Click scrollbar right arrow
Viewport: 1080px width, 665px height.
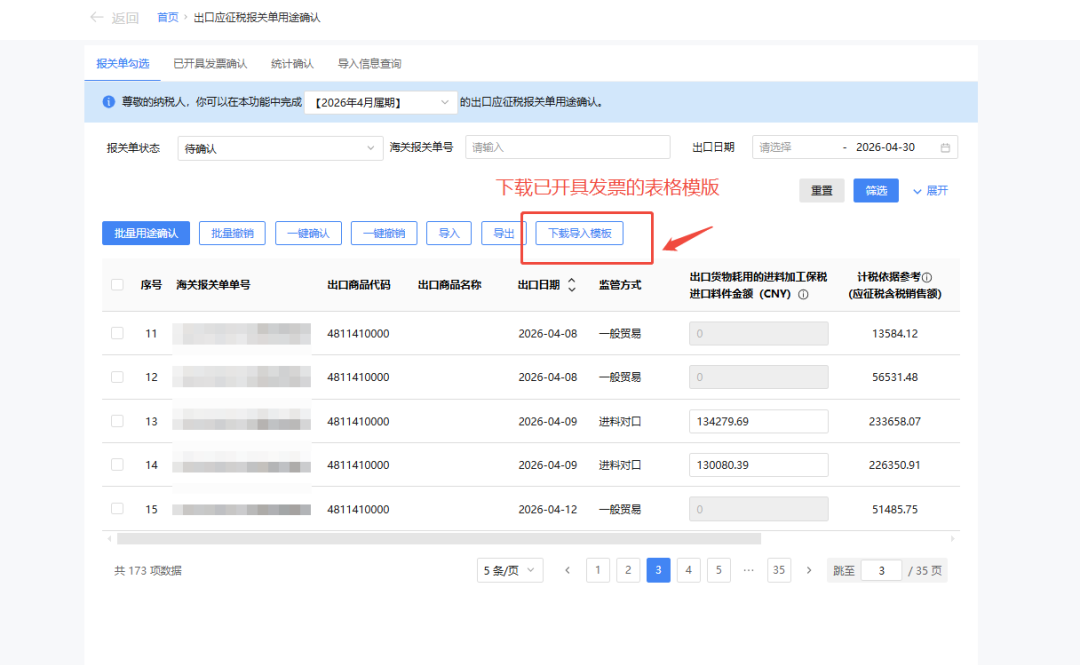pyautogui.click(x=953, y=539)
